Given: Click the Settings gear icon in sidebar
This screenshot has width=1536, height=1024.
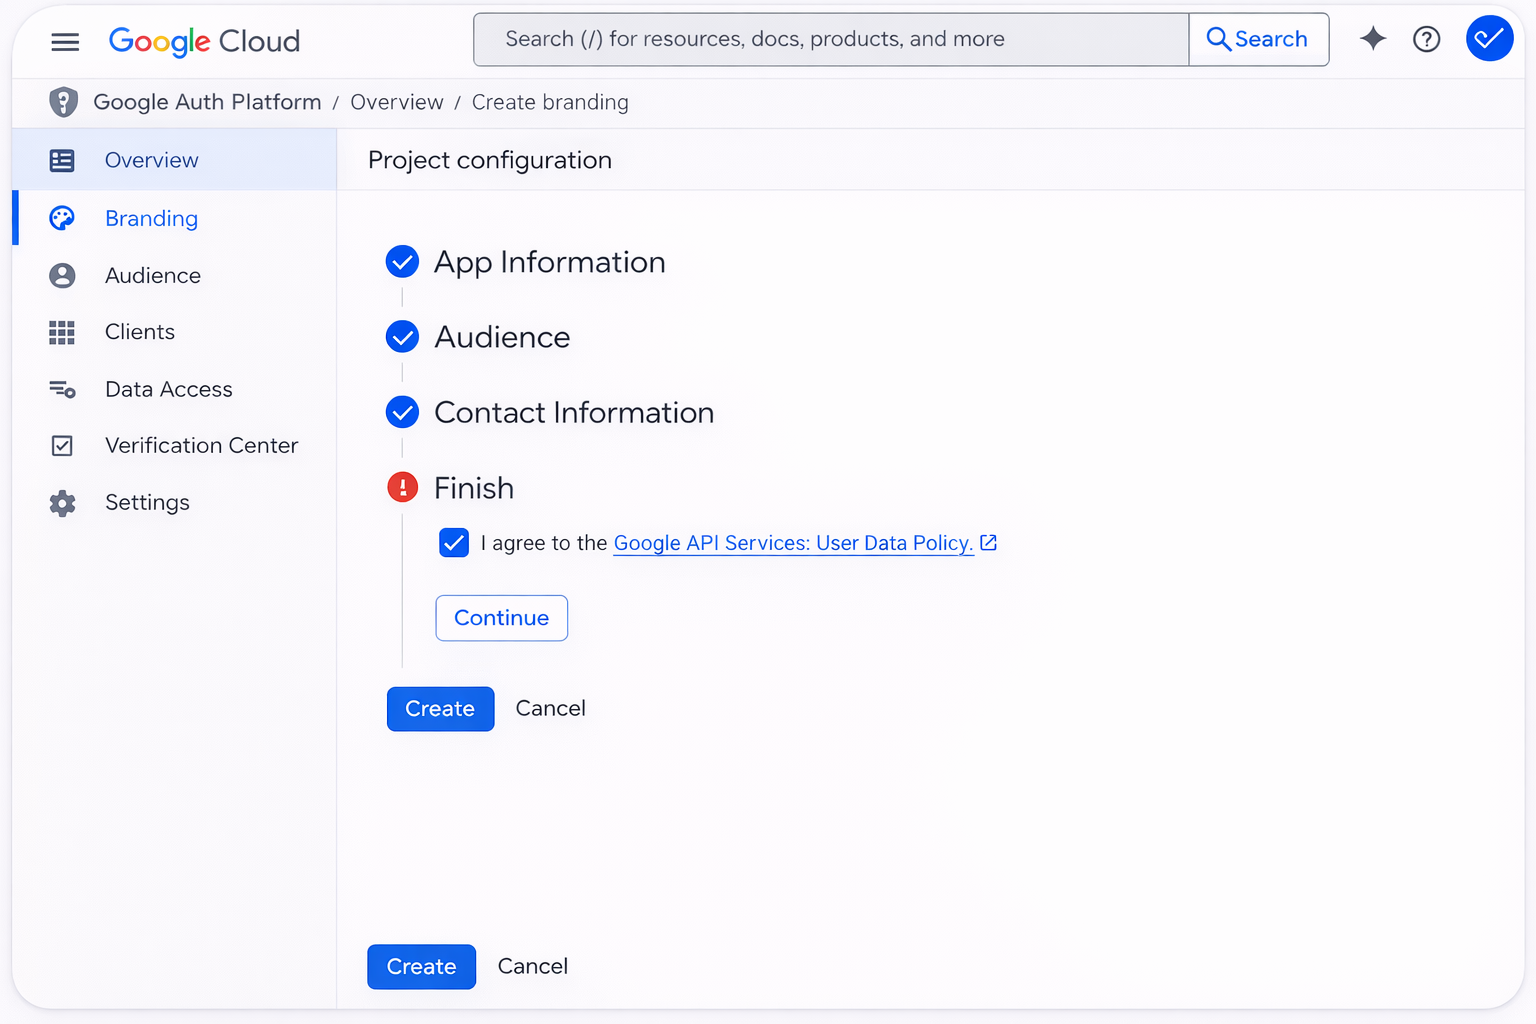Looking at the screenshot, I should [62, 503].
